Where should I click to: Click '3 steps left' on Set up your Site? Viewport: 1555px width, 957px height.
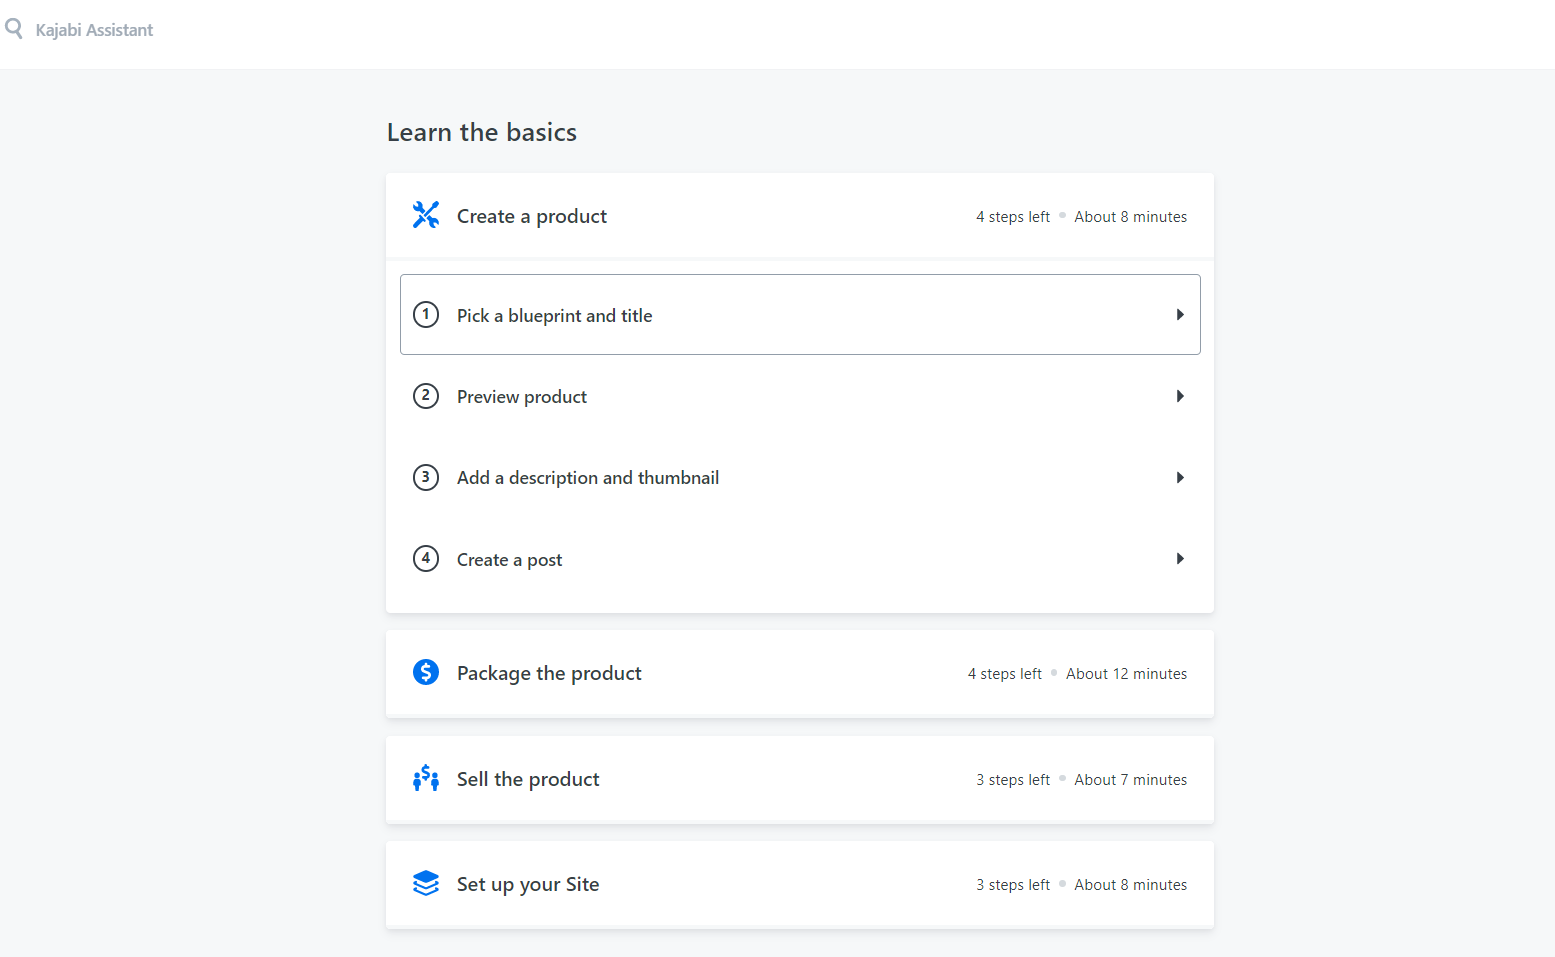click(1013, 885)
